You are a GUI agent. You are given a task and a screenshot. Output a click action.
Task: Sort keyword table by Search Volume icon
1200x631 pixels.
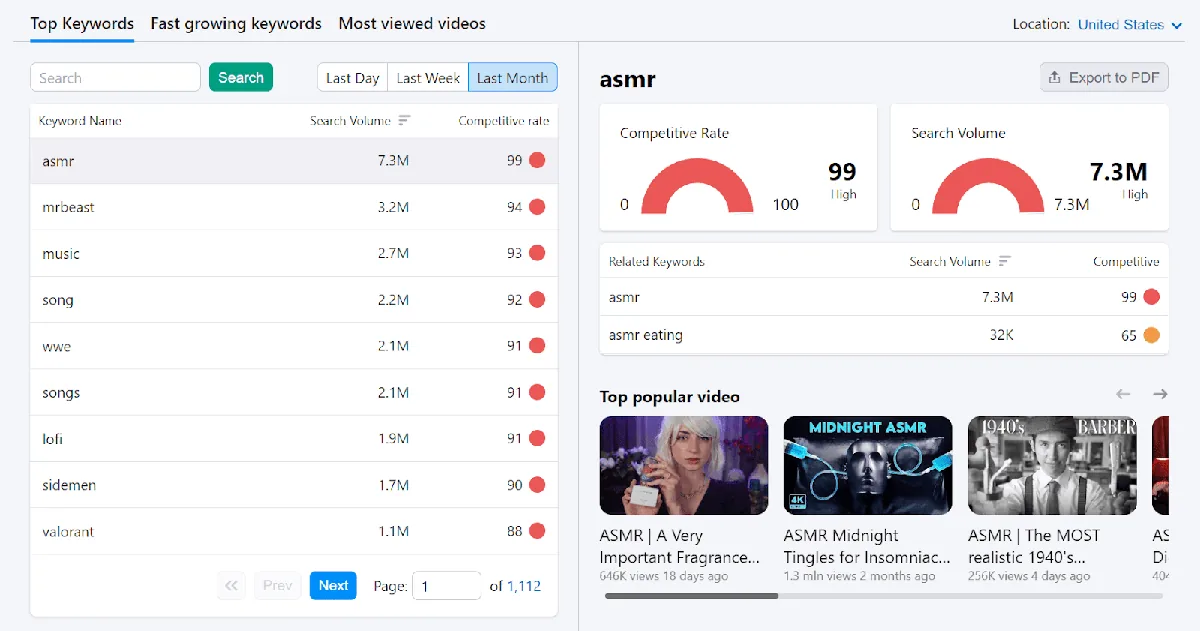click(405, 121)
